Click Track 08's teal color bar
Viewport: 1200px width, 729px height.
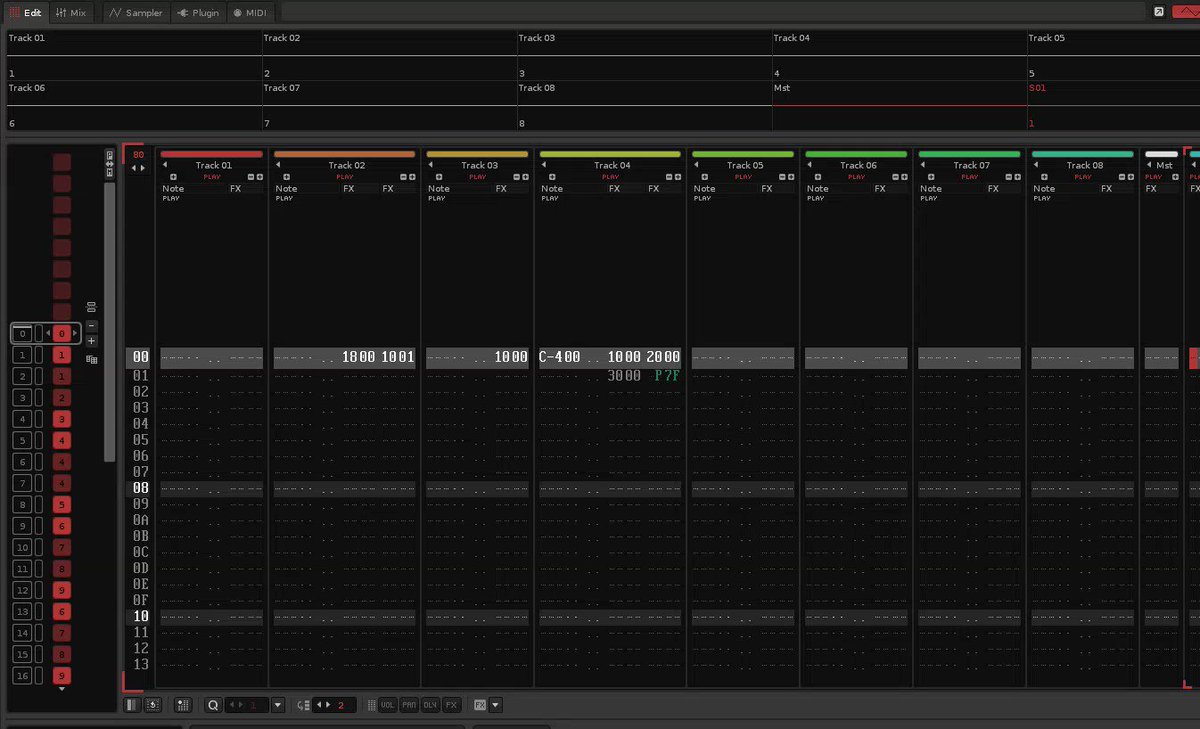[1083, 154]
